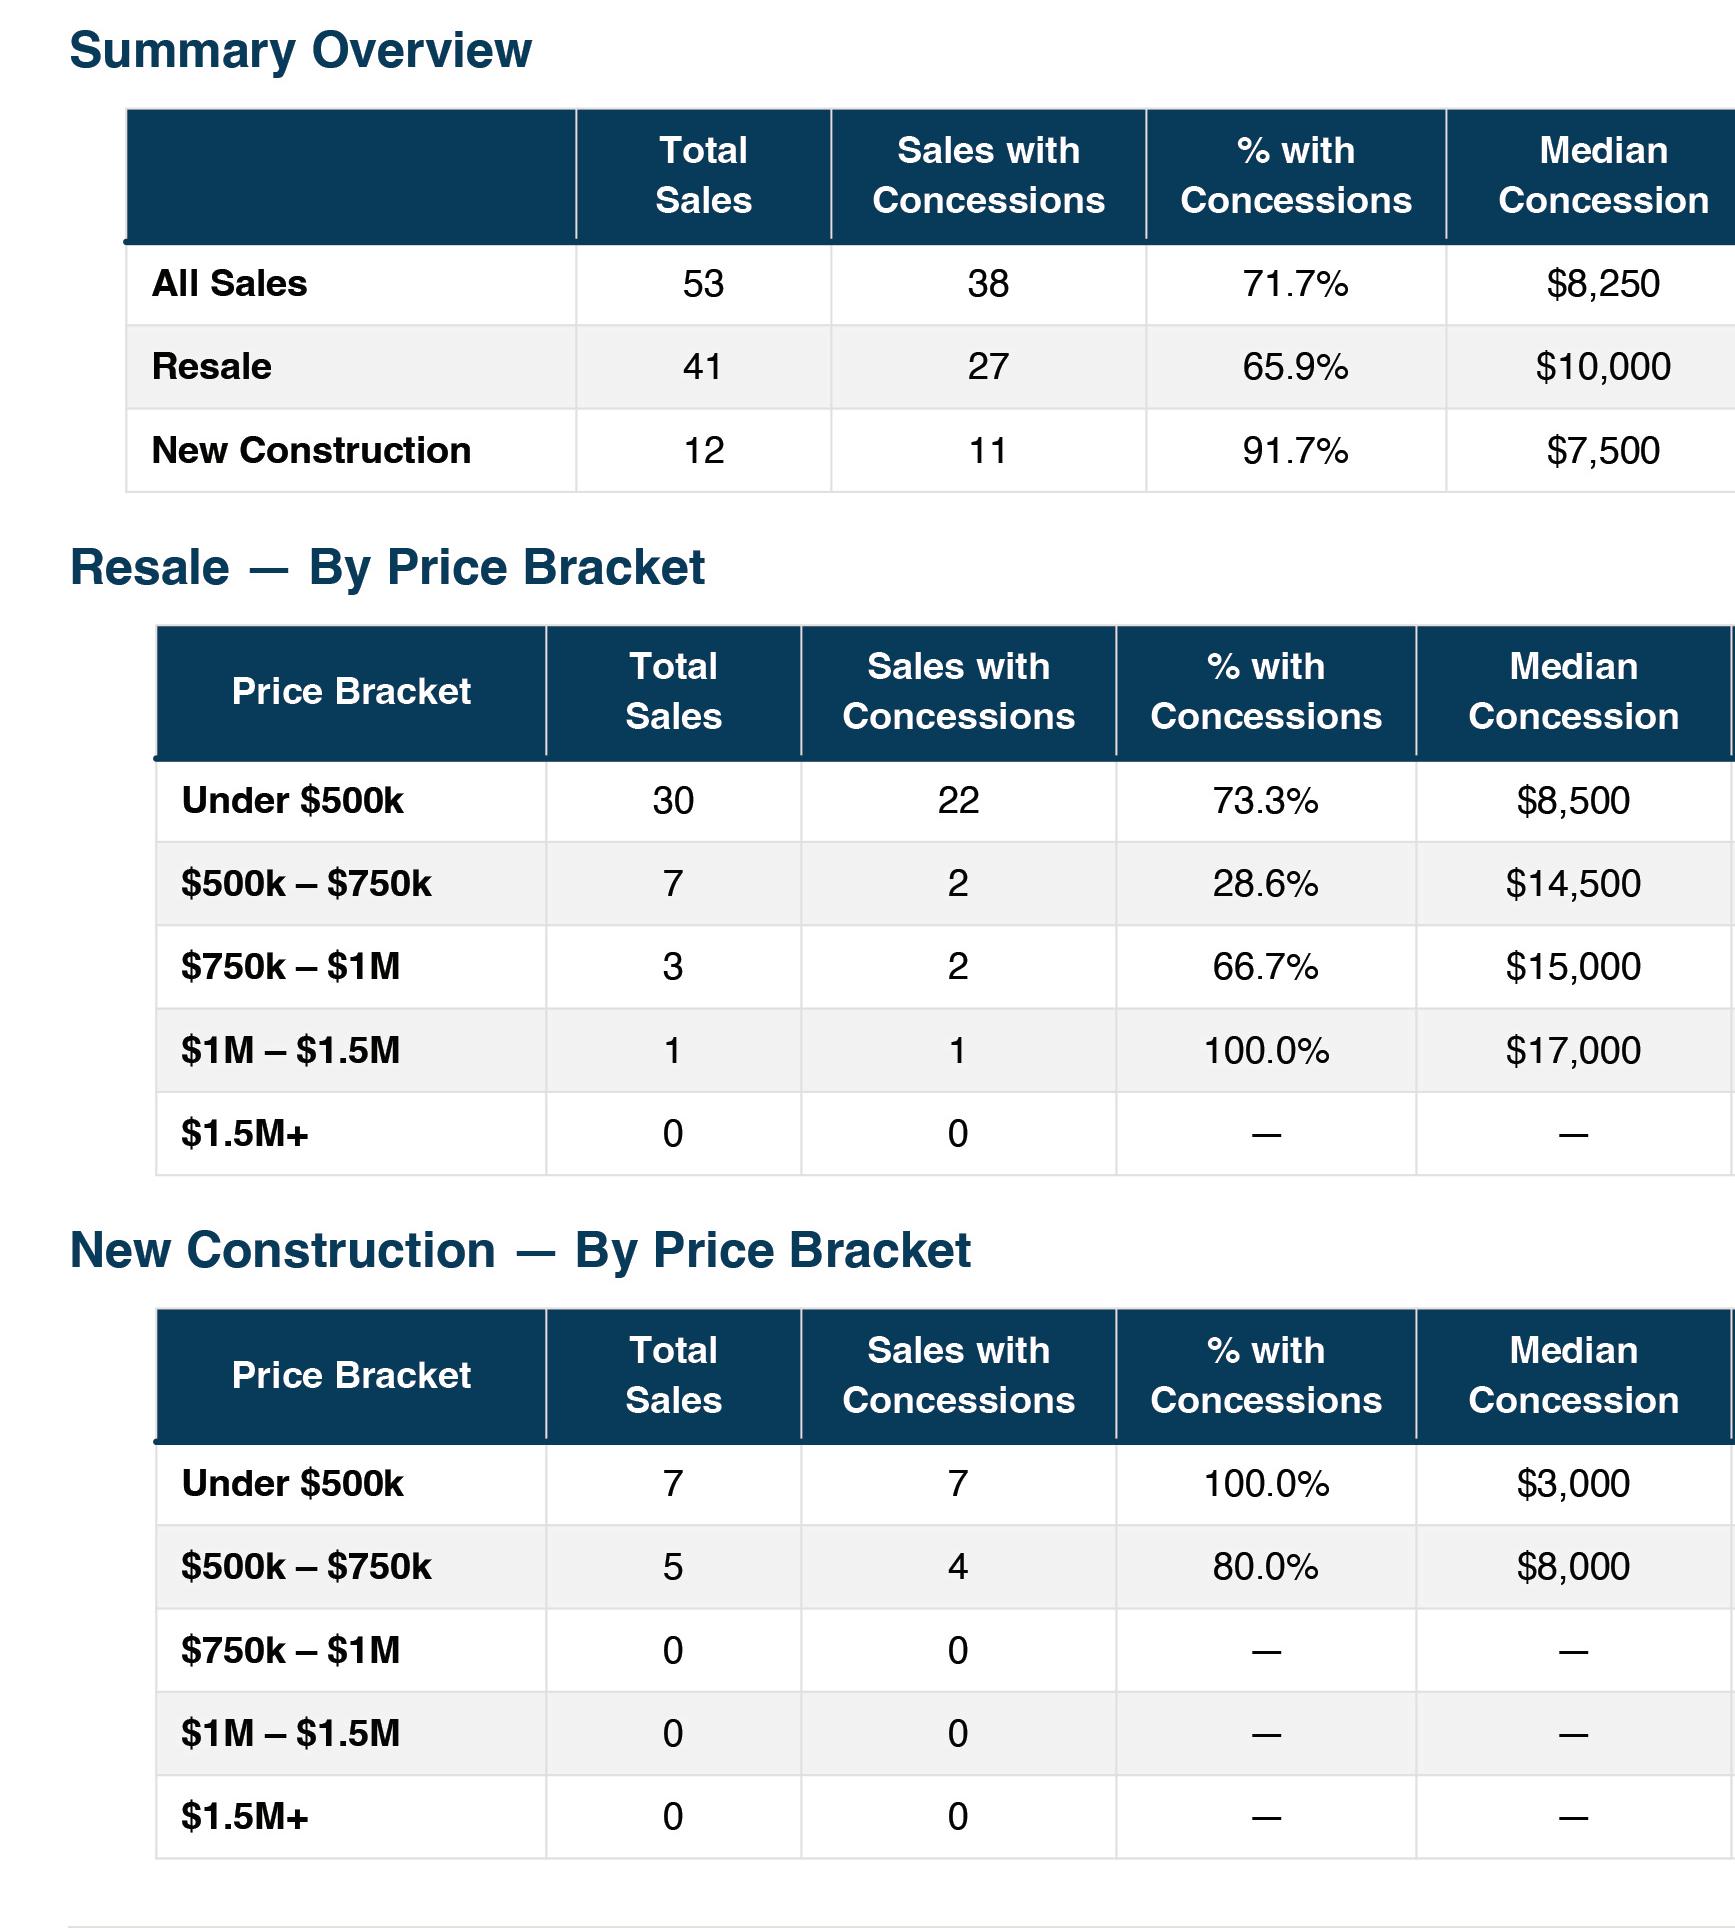This screenshot has height=1928, width=1735.
Task: Select the $8,000 median concession cell
Action: (x=1573, y=1567)
